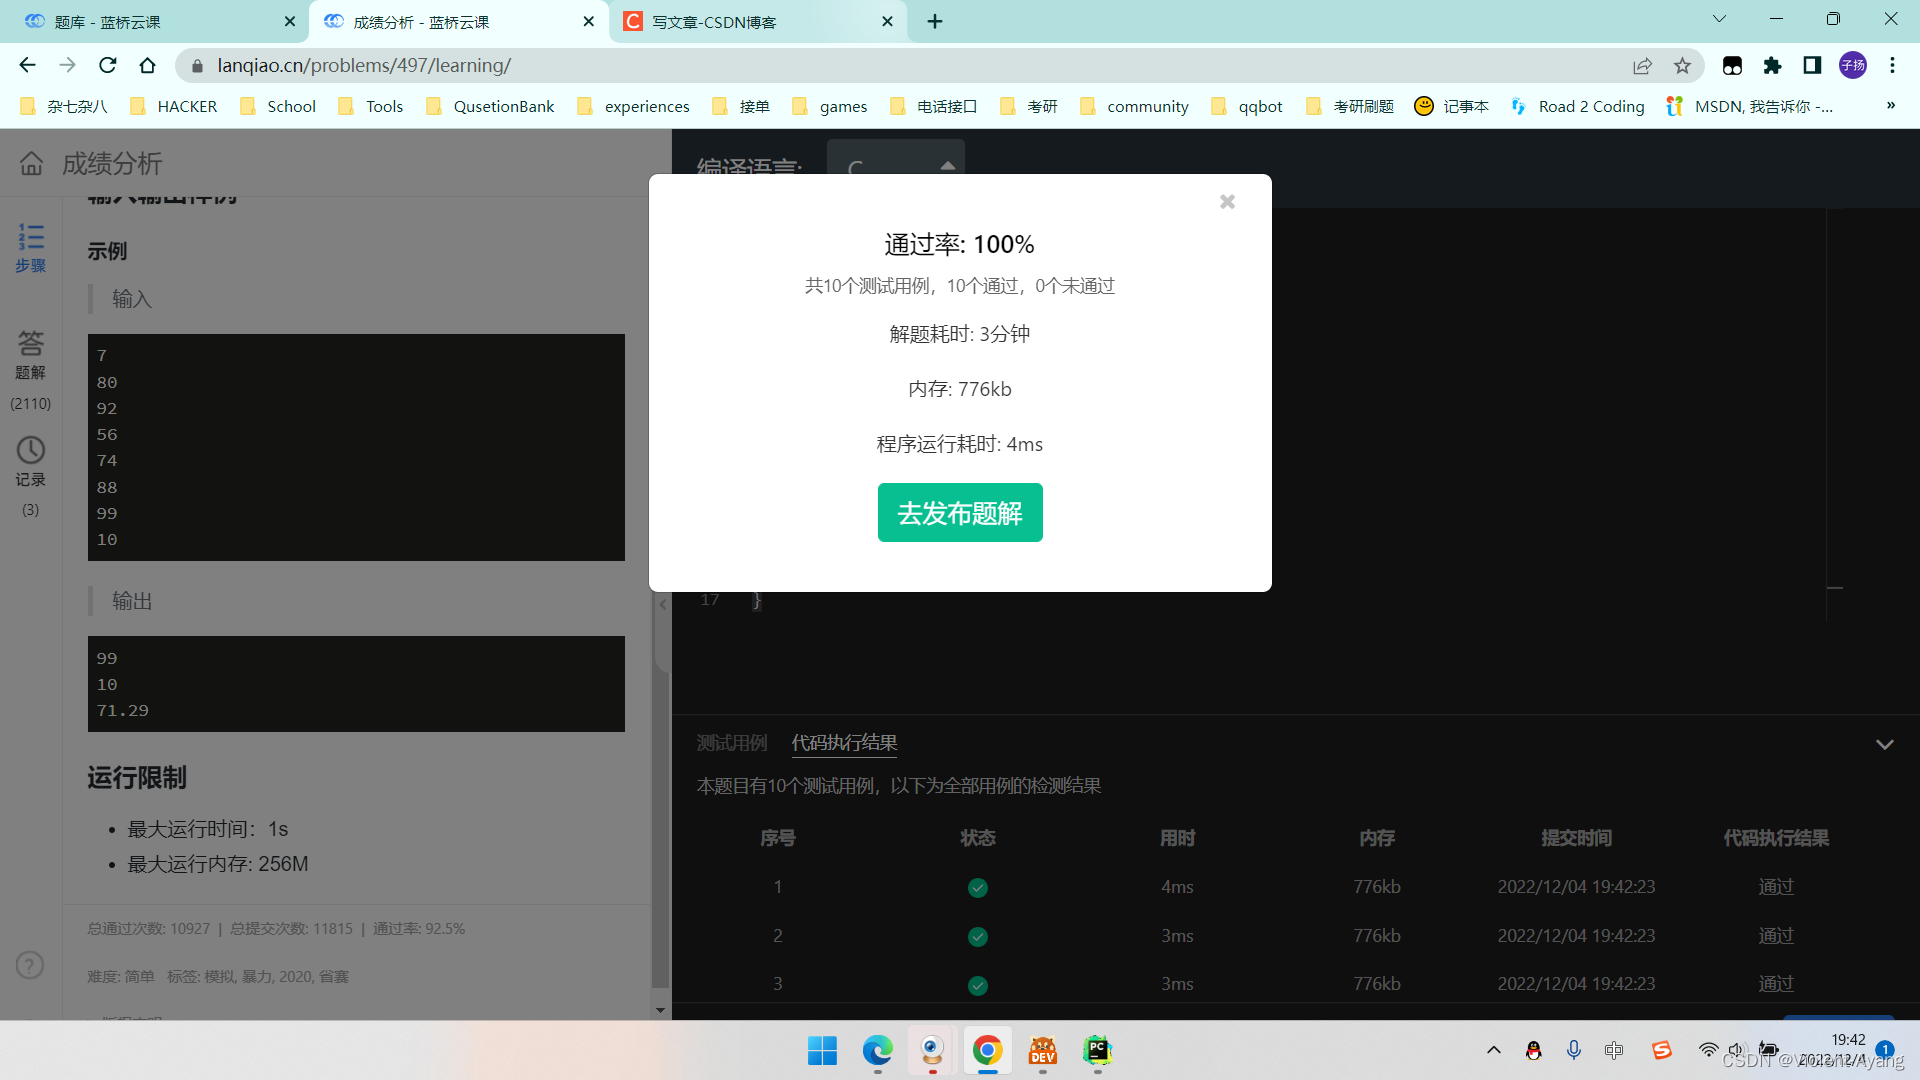Reload the page with refresh icon

tap(108, 66)
